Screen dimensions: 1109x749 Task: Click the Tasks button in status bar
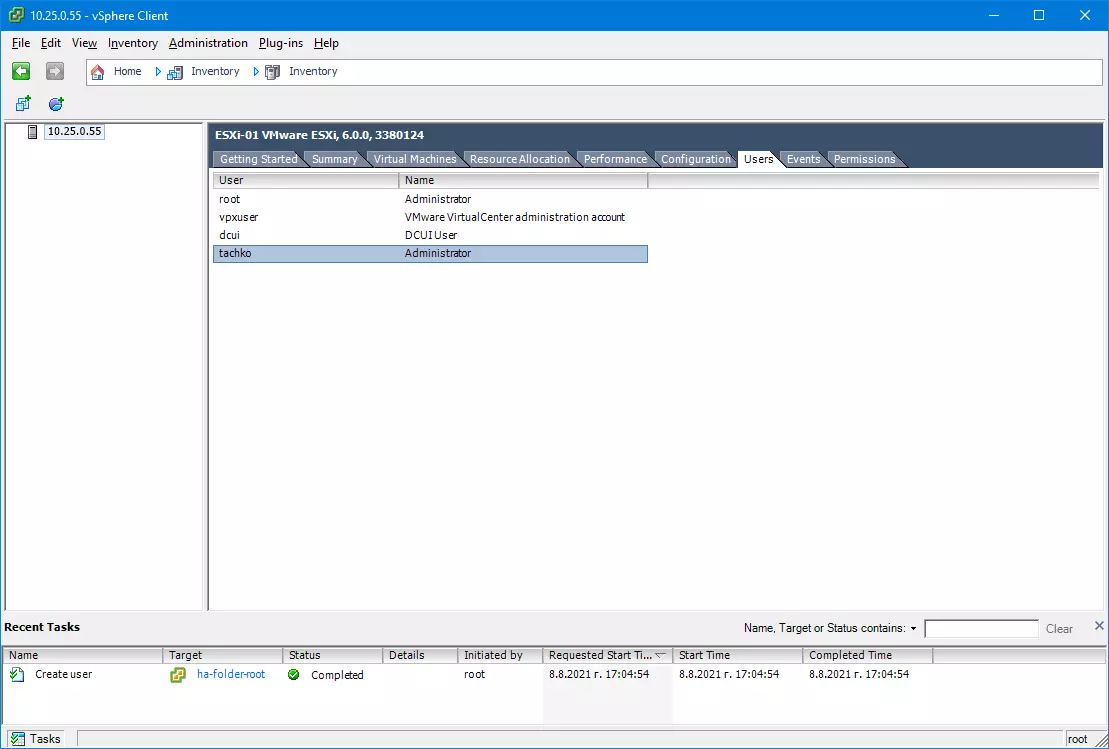35,738
